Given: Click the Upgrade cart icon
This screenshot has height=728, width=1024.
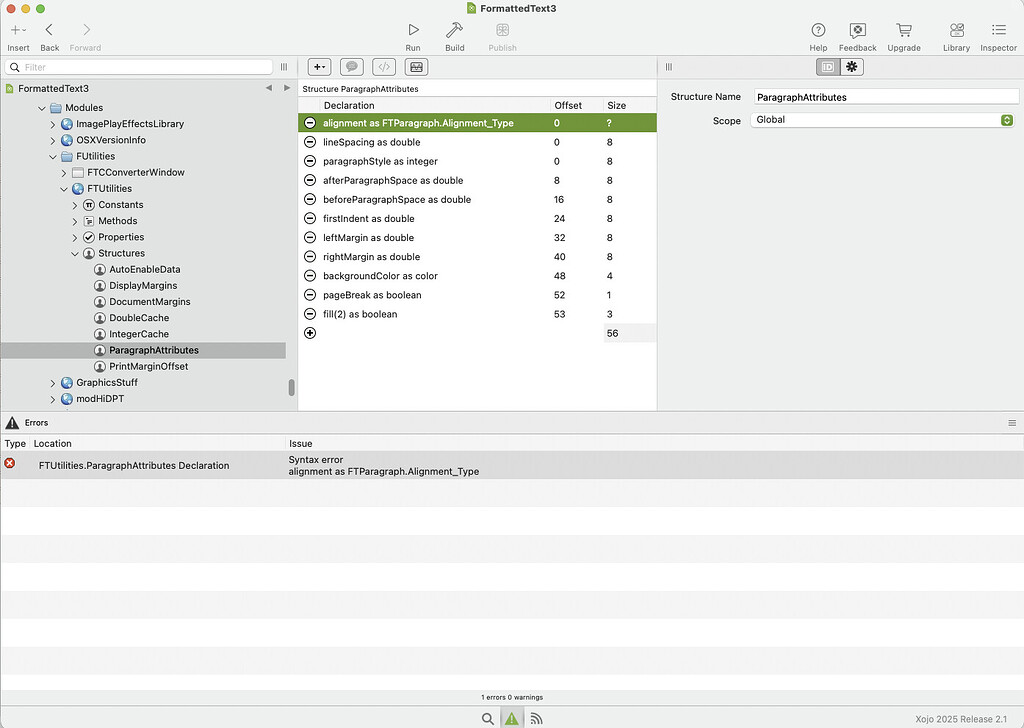Looking at the screenshot, I should (x=904, y=31).
